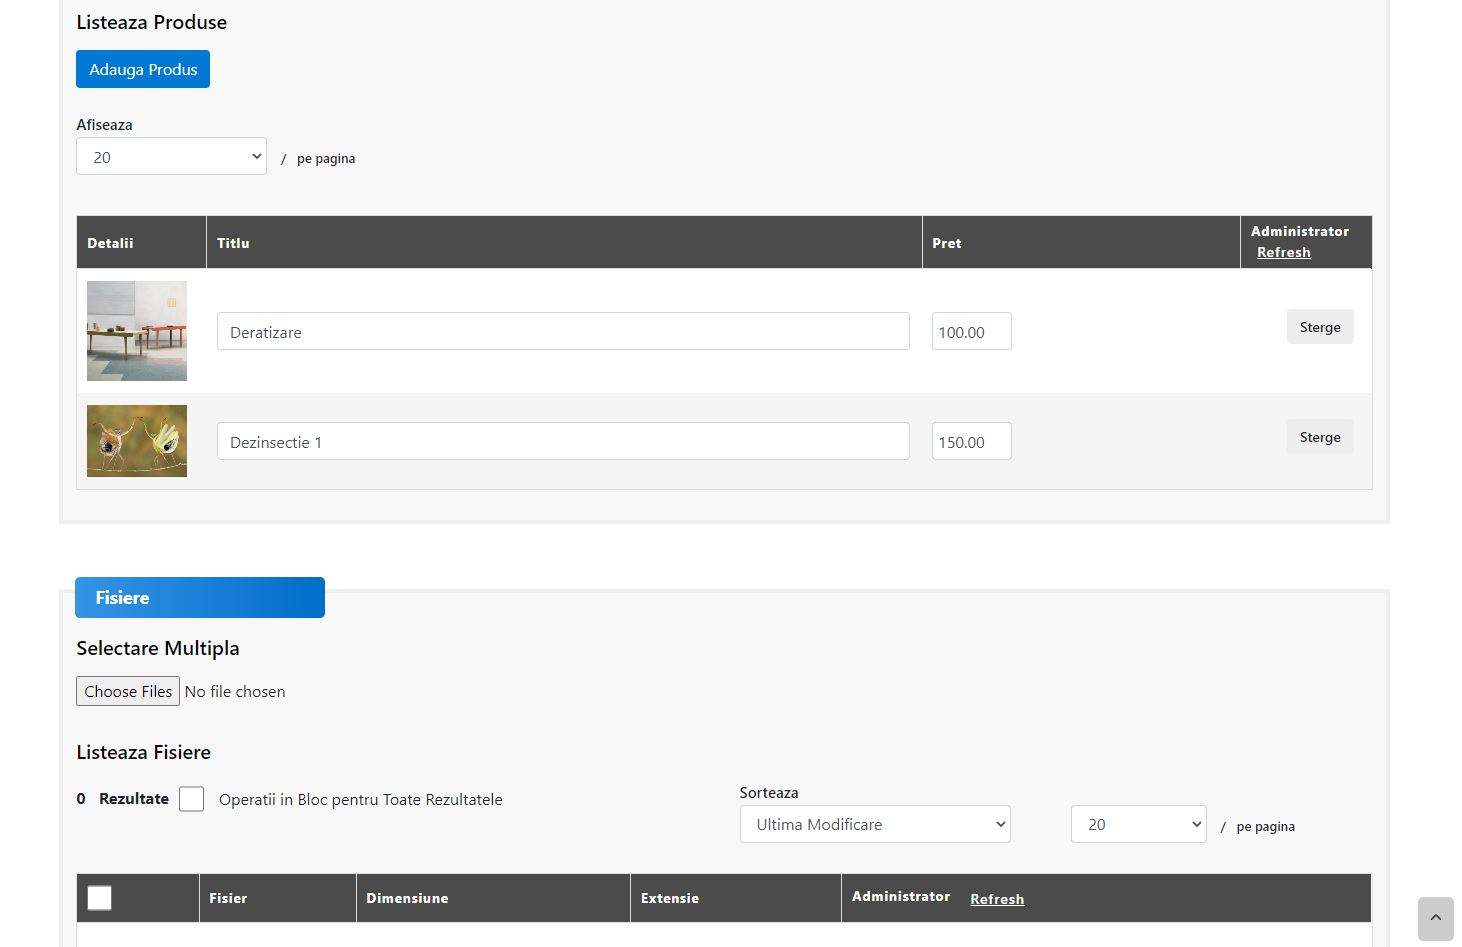Viewport: 1462px width, 947px height.
Task: Edit the 100.00 price field
Action: click(971, 331)
